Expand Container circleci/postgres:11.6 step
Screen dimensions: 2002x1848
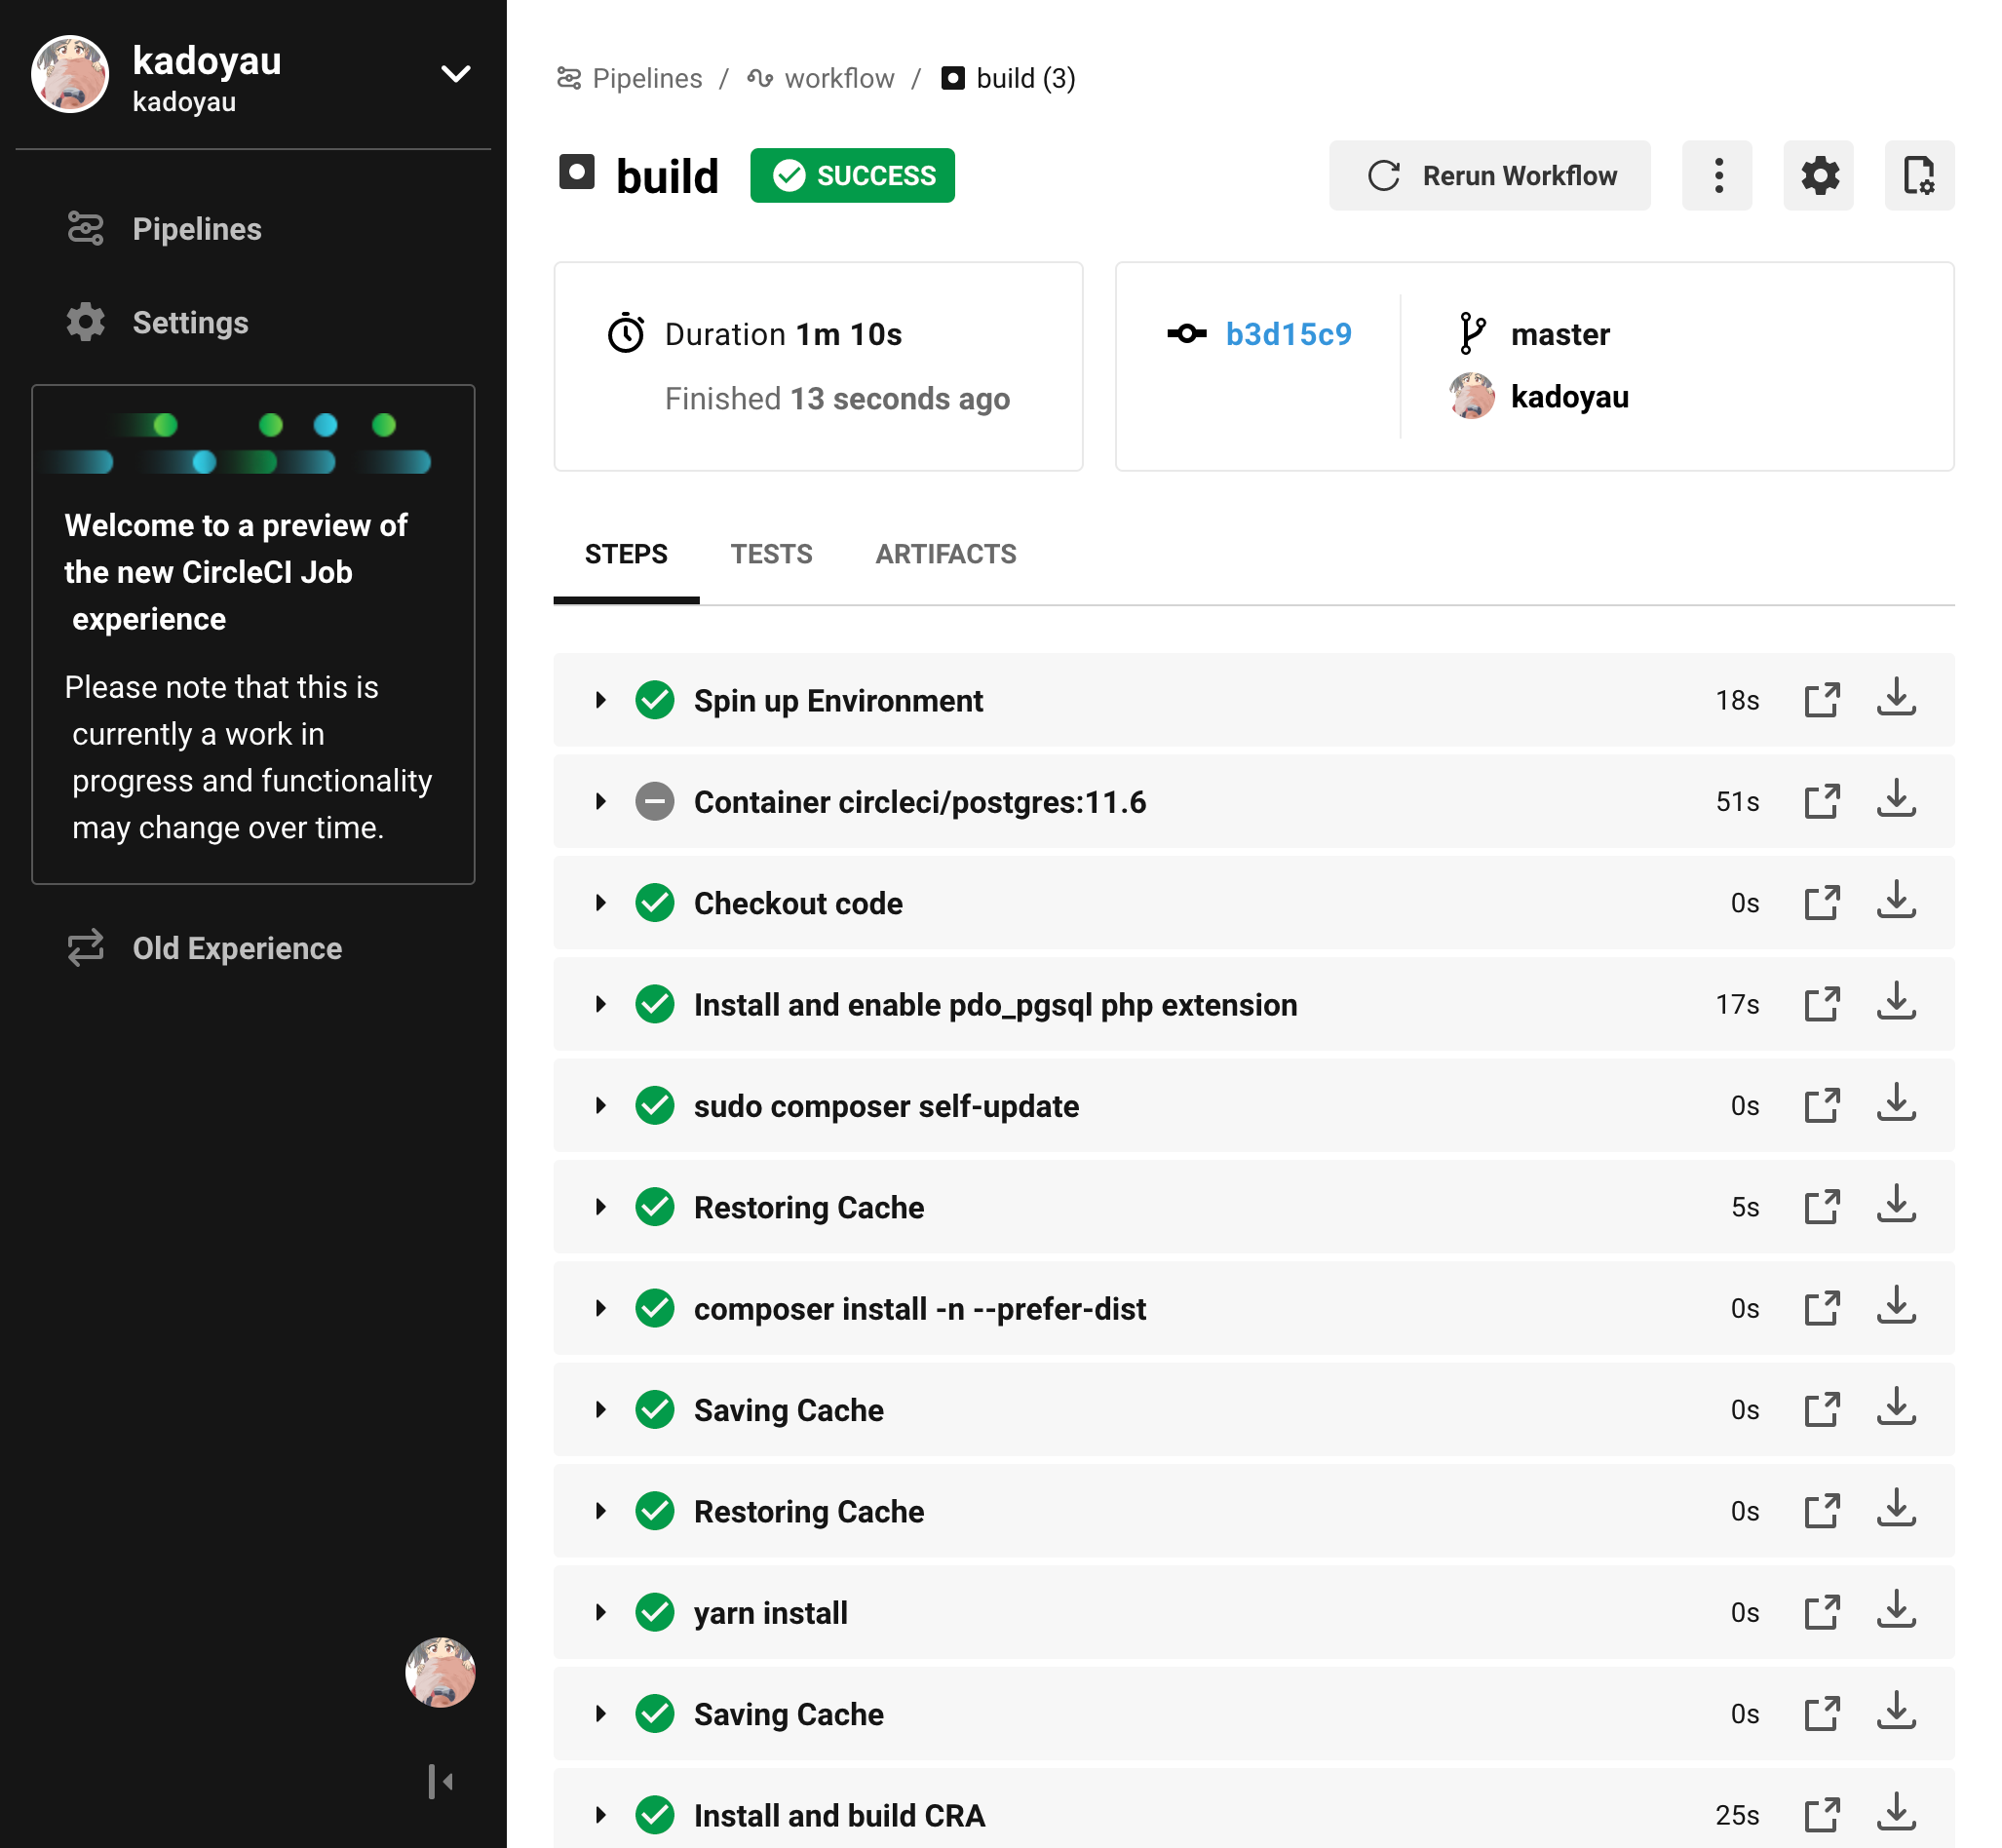click(x=600, y=801)
